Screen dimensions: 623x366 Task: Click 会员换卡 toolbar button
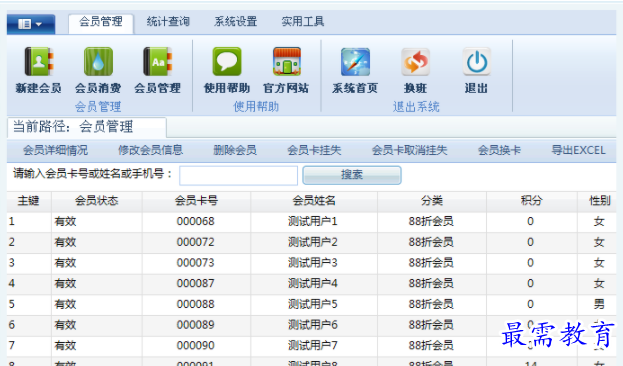(499, 150)
